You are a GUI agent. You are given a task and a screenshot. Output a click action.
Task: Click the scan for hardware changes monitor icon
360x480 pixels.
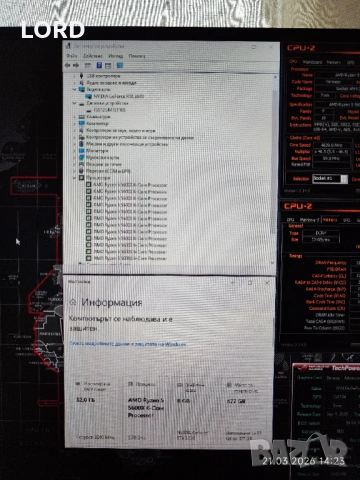[x=120, y=65]
